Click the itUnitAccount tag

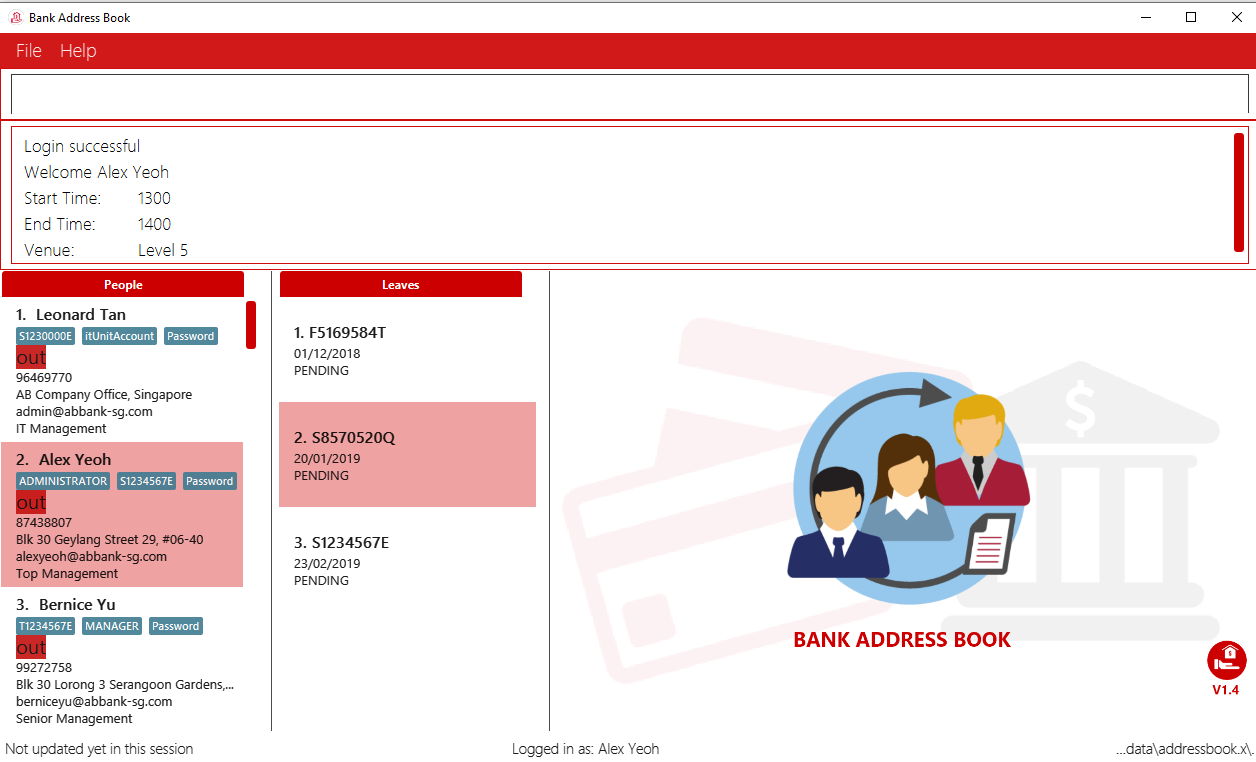pyautogui.click(x=120, y=336)
